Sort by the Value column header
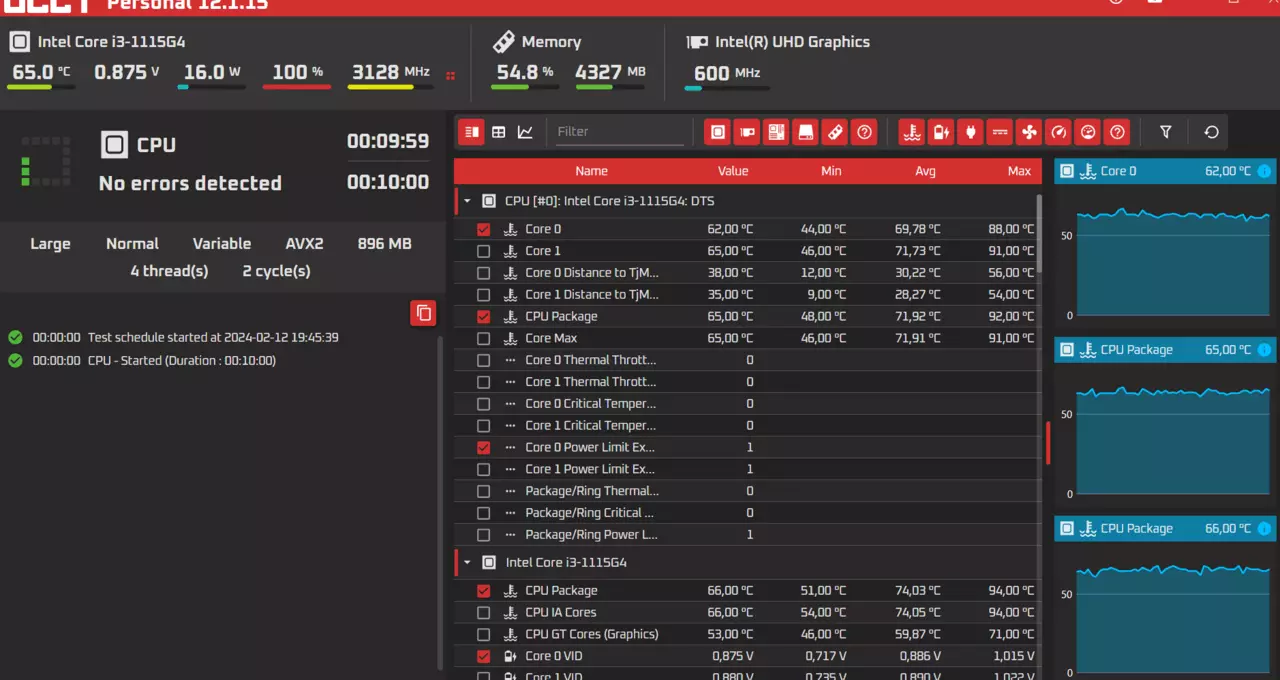Image resolution: width=1280 pixels, height=680 pixels. coord(733,171)
